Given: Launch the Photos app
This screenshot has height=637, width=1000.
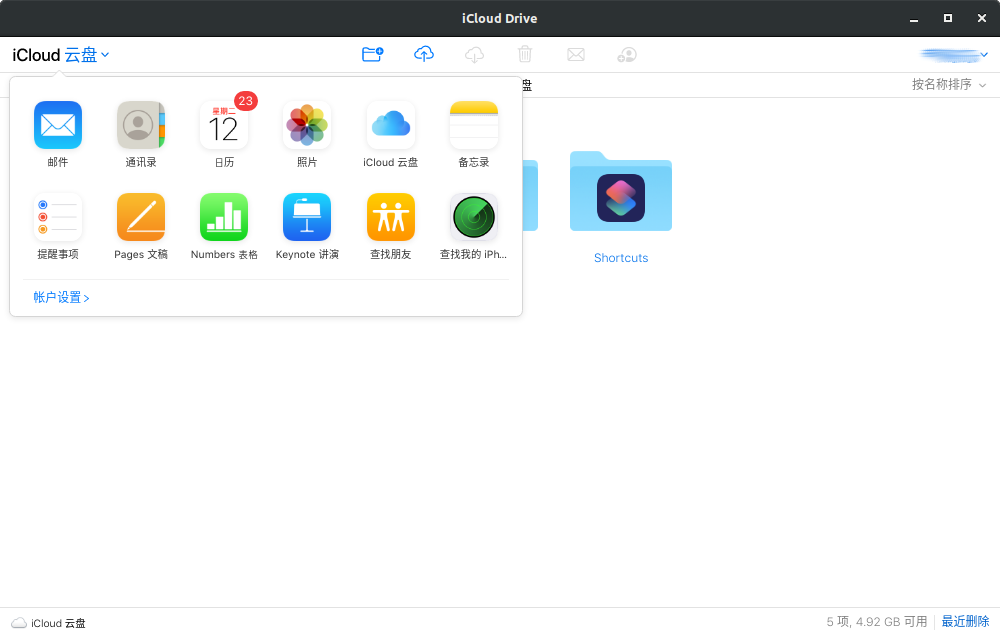Looking at the screenshot, I should (307, 125).
